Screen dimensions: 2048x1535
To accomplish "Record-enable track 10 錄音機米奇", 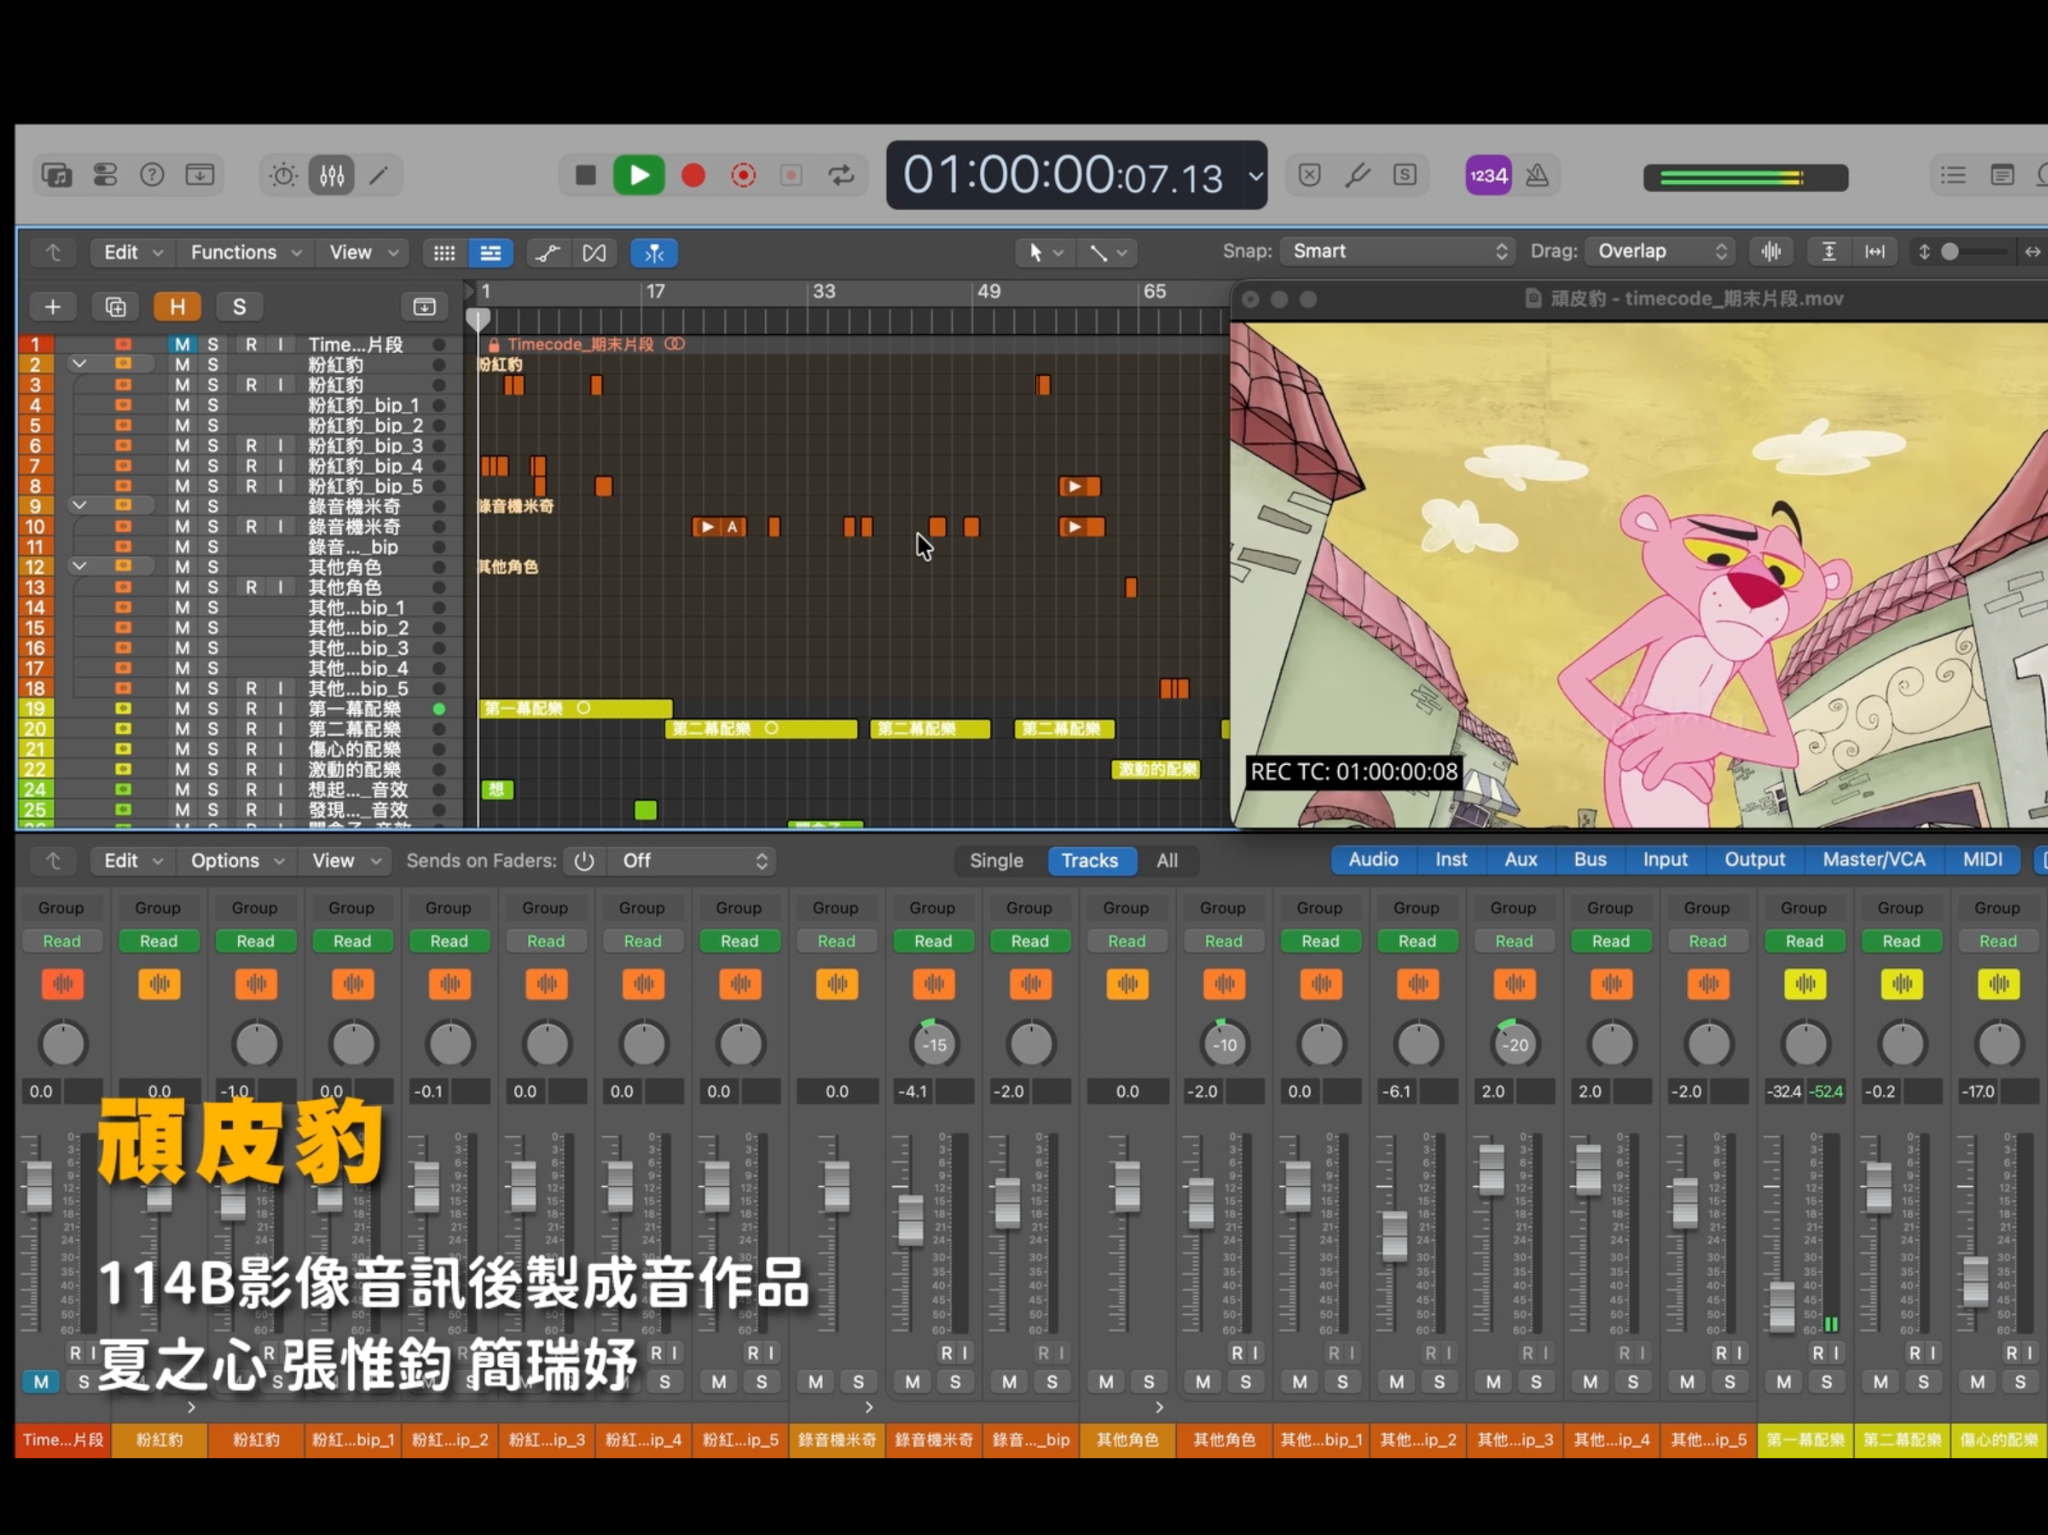I will point(251,526).
